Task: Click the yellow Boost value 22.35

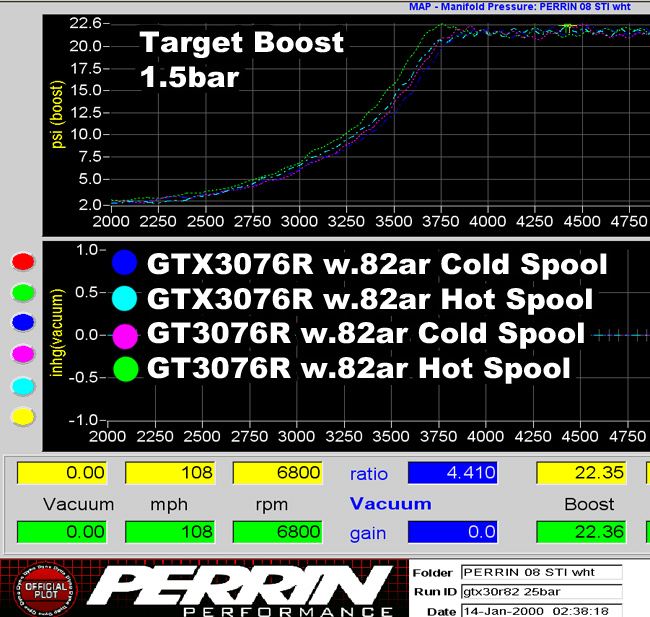Action: (x=581, y=473)
